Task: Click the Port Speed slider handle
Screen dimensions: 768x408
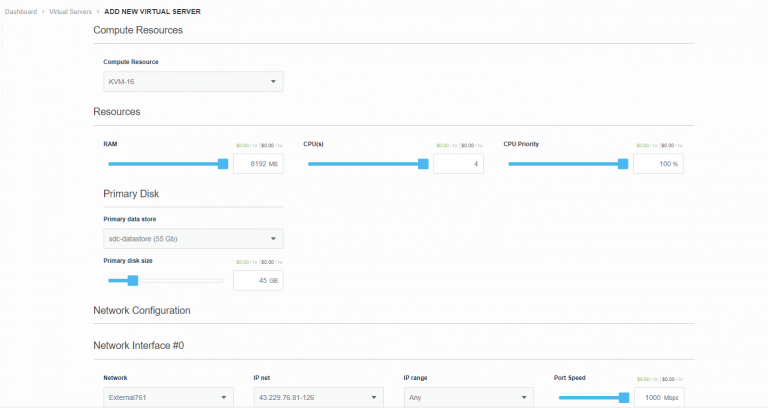Action: coord(624,398)
